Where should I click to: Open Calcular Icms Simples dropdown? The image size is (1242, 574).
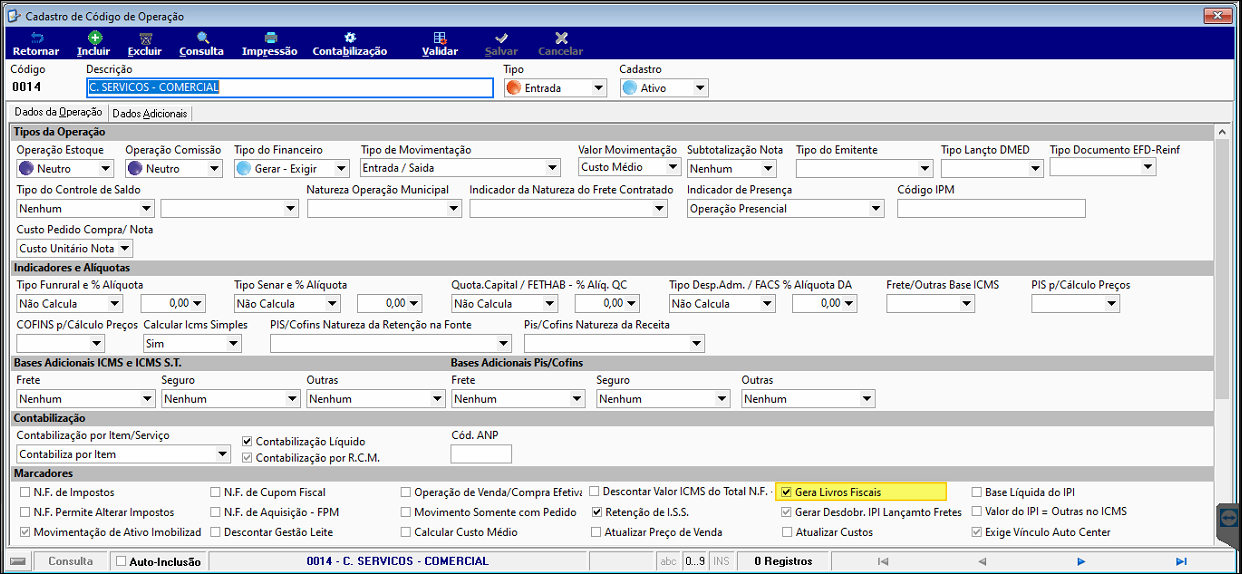(x=234, y=343)
